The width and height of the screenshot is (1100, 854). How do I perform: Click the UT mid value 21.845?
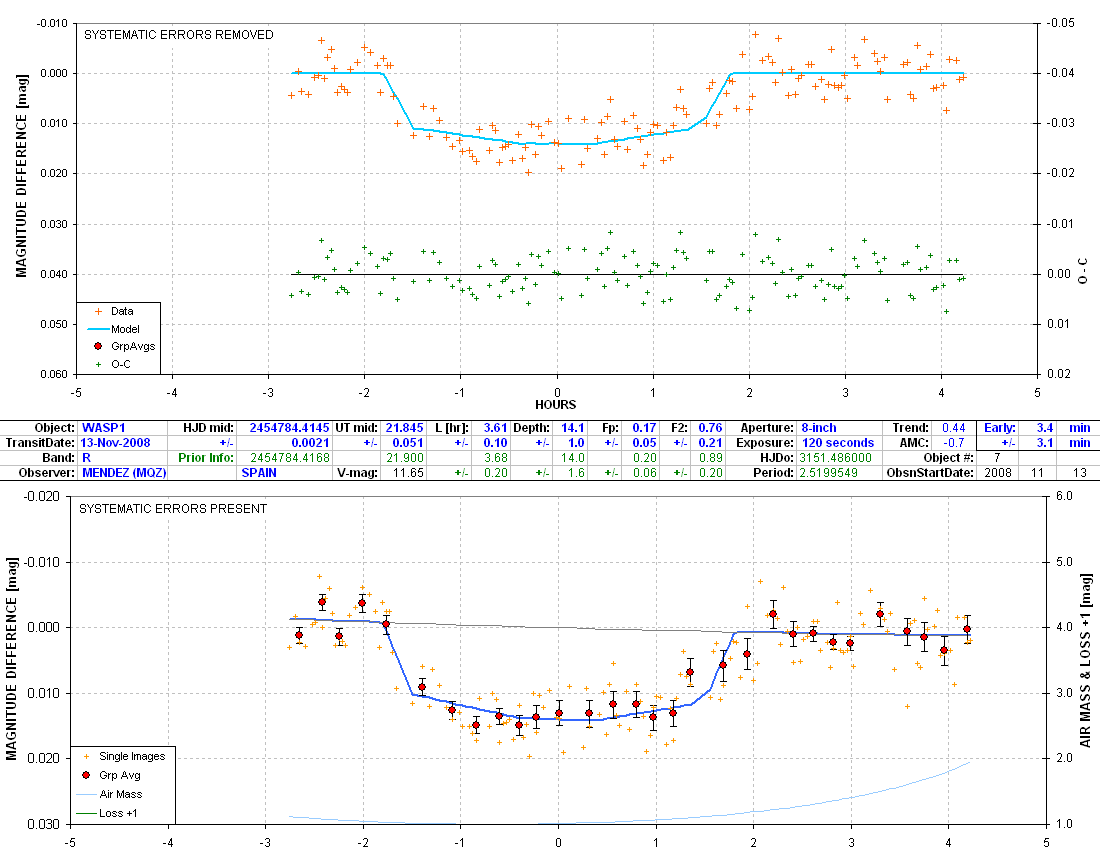click(404, 428)
